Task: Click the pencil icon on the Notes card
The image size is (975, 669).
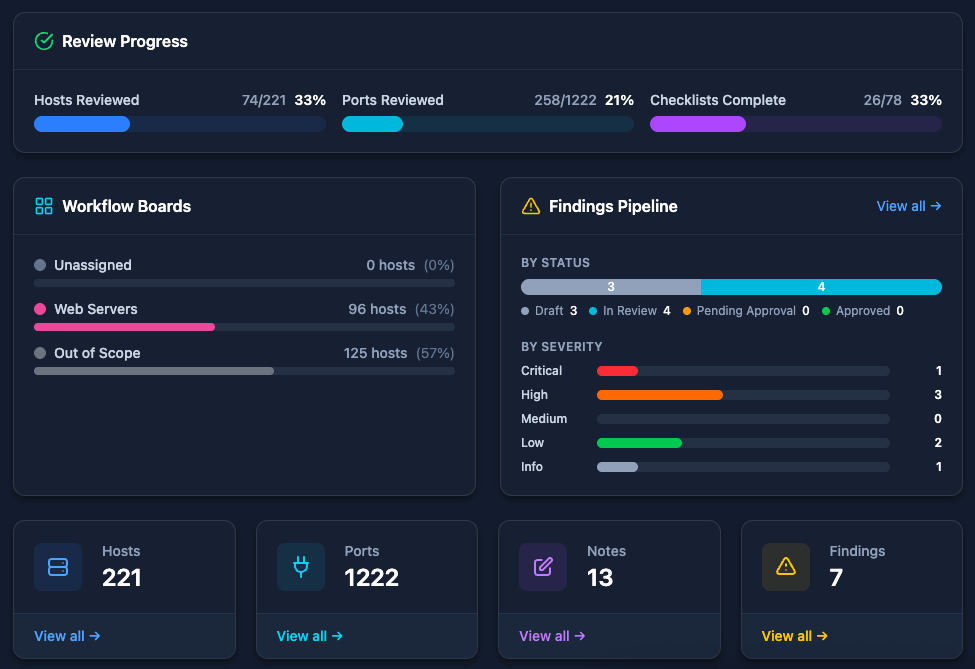Action: click(541, 567)
